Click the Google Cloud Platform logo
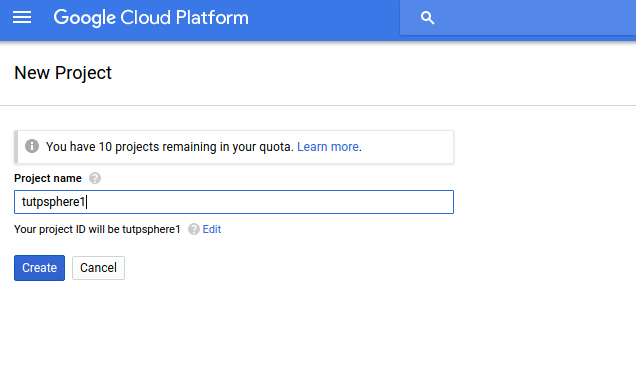 click(x=151, y=18)
